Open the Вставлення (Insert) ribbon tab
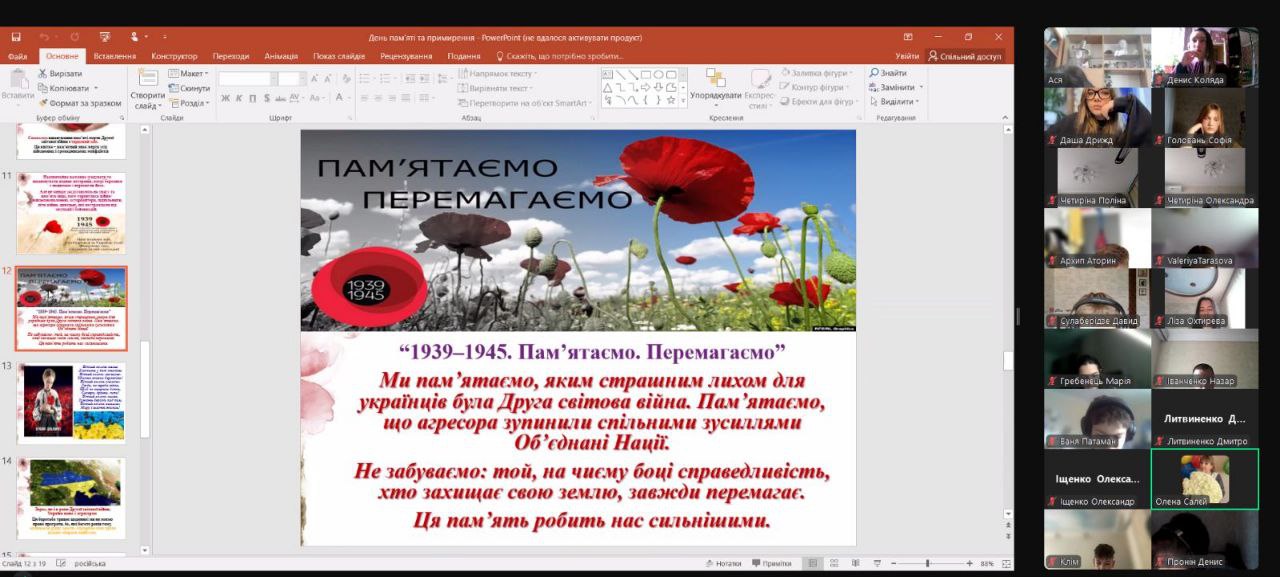Screen dimensions: 1280x577 [x=114, y=56]
